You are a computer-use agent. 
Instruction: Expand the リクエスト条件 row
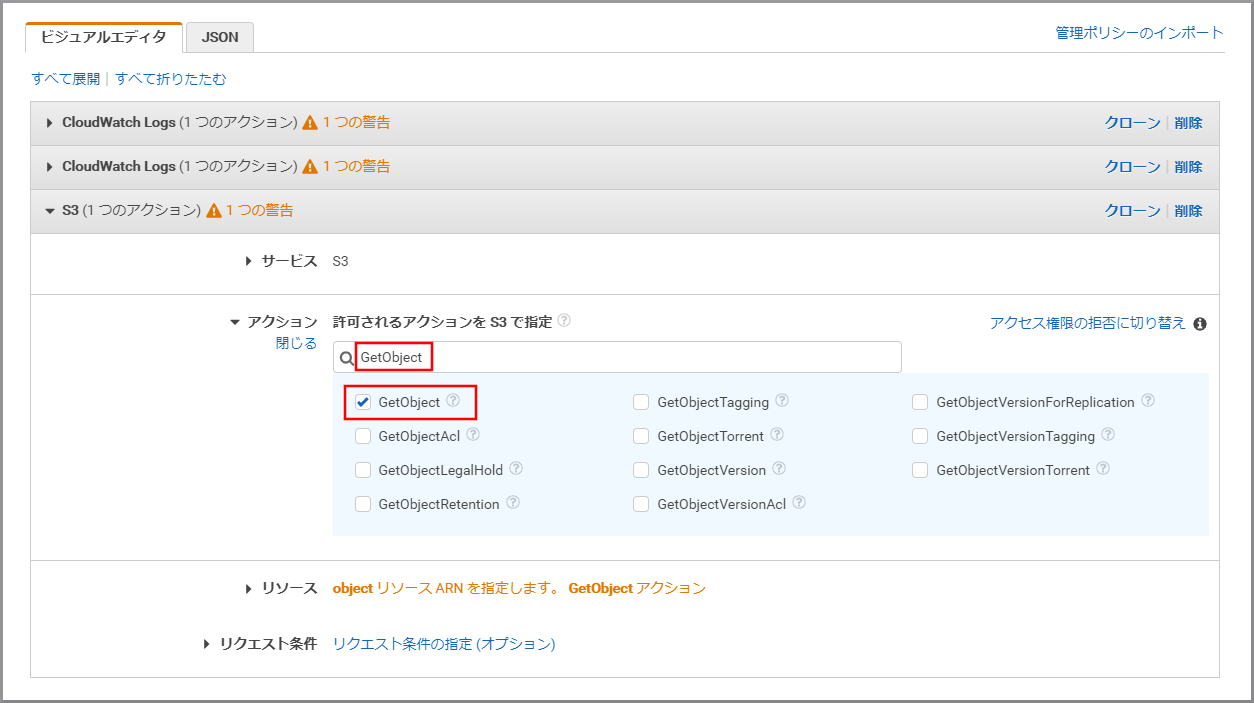[x=207, y=644]
